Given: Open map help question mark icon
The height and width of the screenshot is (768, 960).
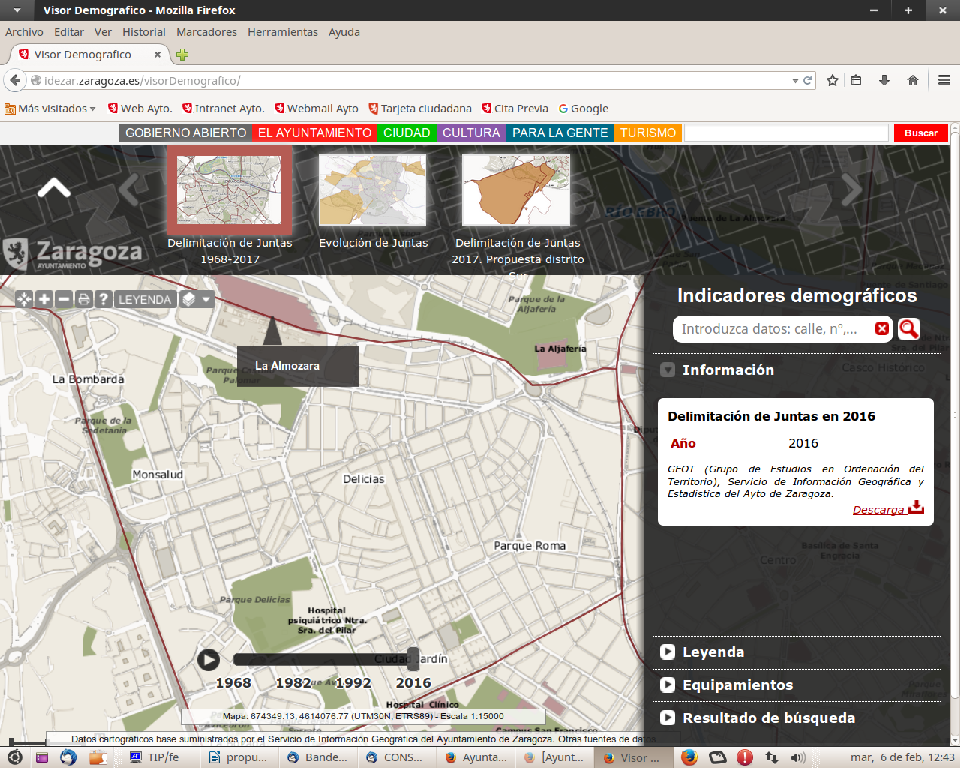Looking at the screenshot, I should pos(102,299).
